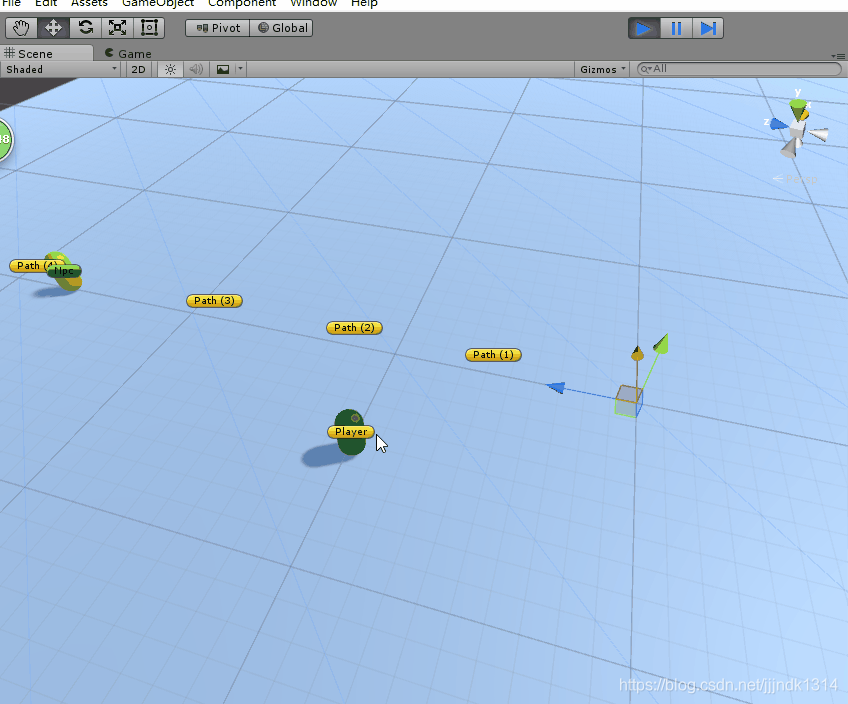This screenshot has width=848, height=704.
Task: Open the Window menu
Action: (x=314, y=3)
